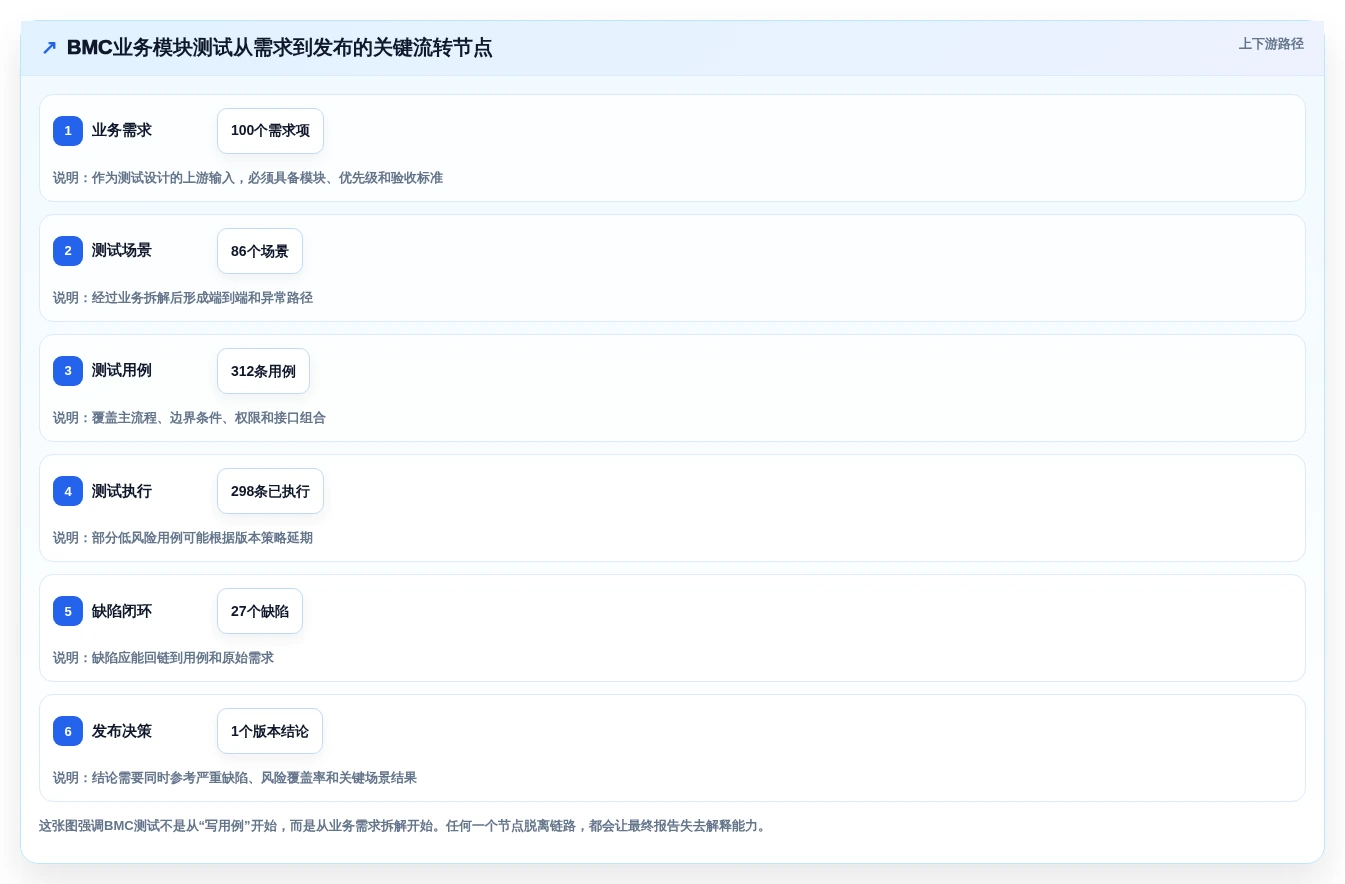Select the 1个版本结论 chip
The image size is (1345, 884).
pos(270,731)
